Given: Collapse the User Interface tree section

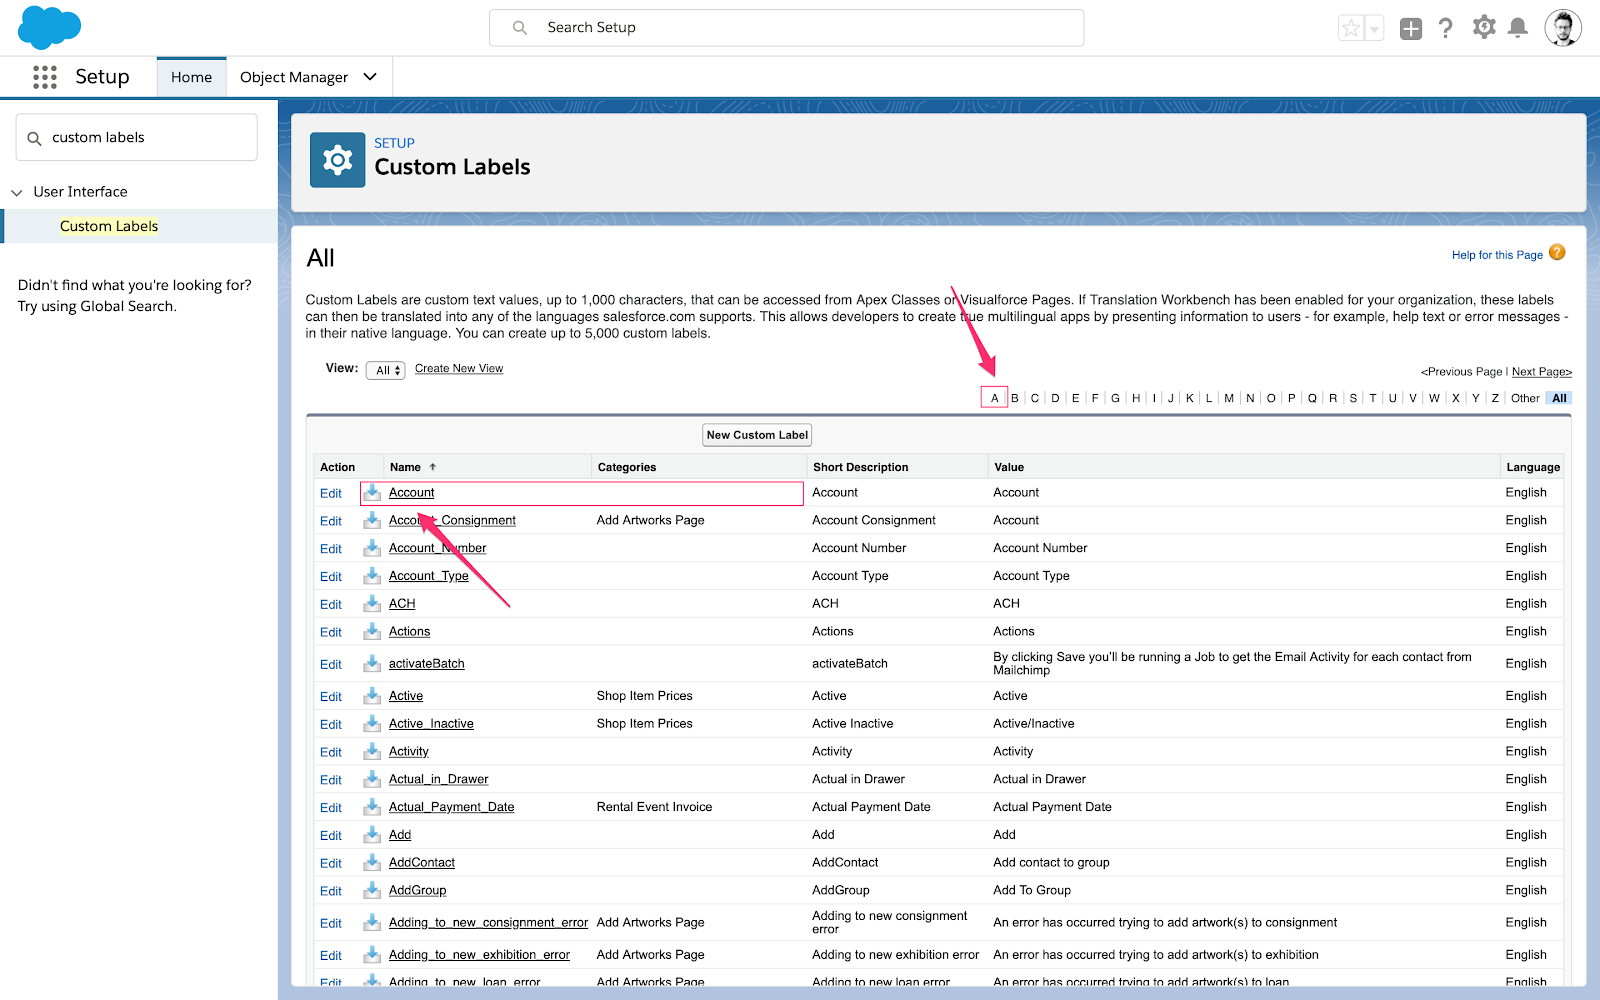Looking at the screenshot, I should click(x=17, y=192).
